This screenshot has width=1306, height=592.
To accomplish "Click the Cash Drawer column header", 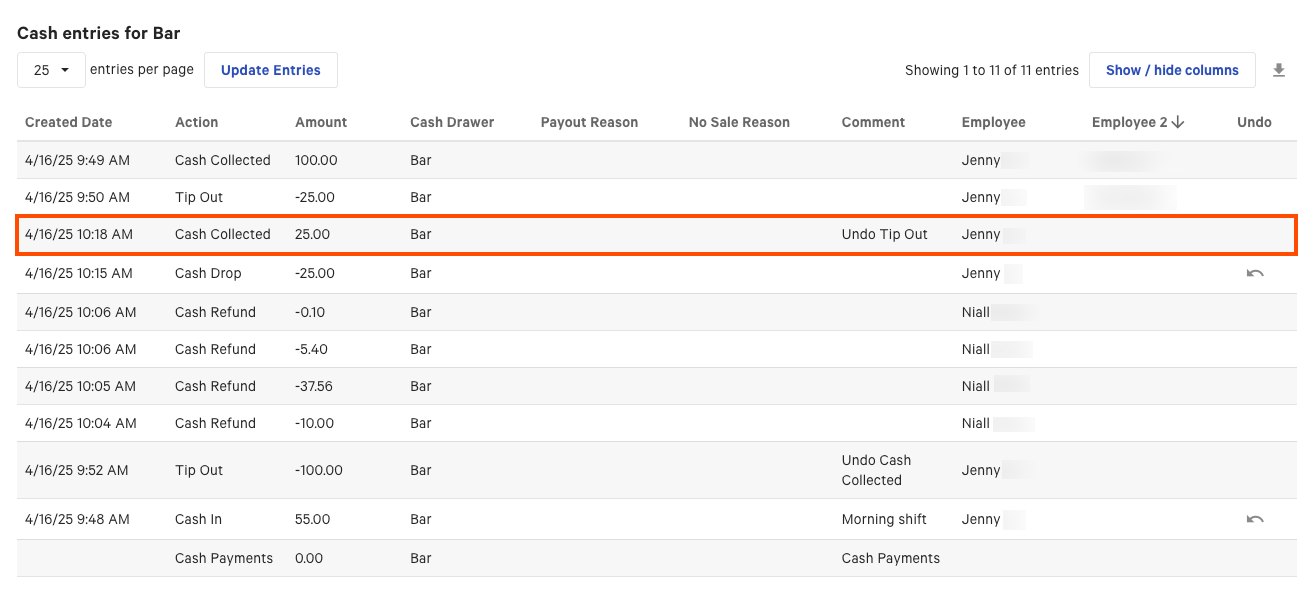I will [452, 122].
